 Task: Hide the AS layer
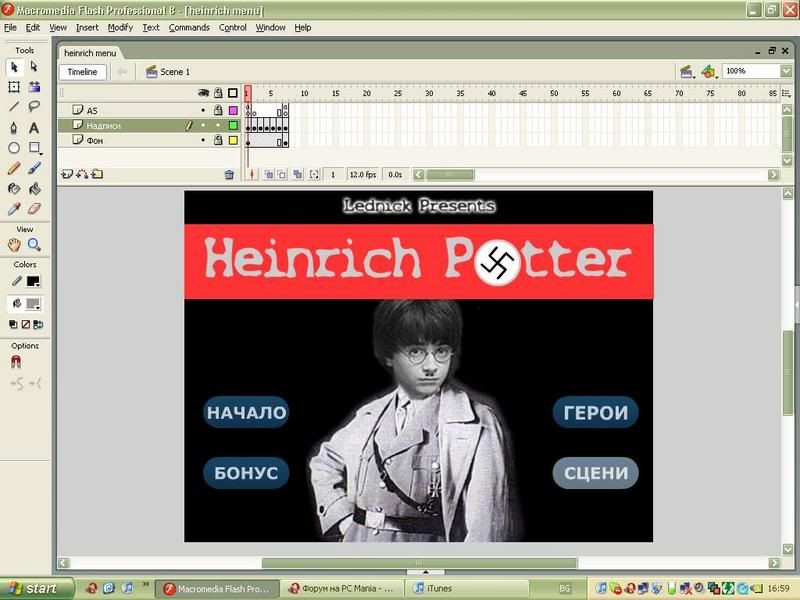[203, 110]
